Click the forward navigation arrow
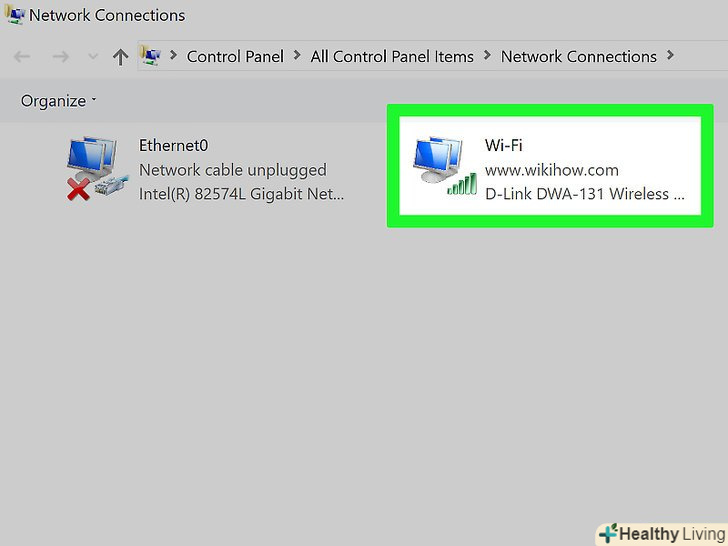Image resolution: width=728 pixels, height=546 pixels. (60, 57)
